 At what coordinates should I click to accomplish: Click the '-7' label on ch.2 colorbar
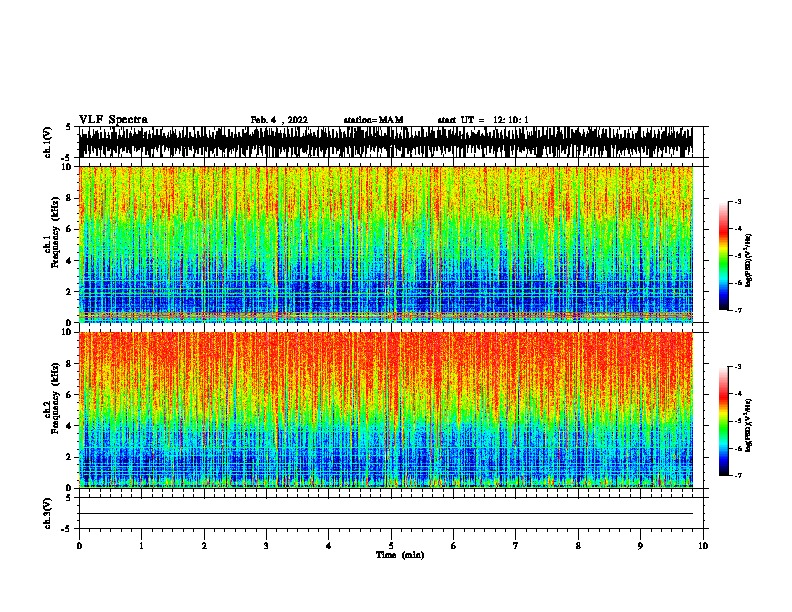click(x=737, y=476)
